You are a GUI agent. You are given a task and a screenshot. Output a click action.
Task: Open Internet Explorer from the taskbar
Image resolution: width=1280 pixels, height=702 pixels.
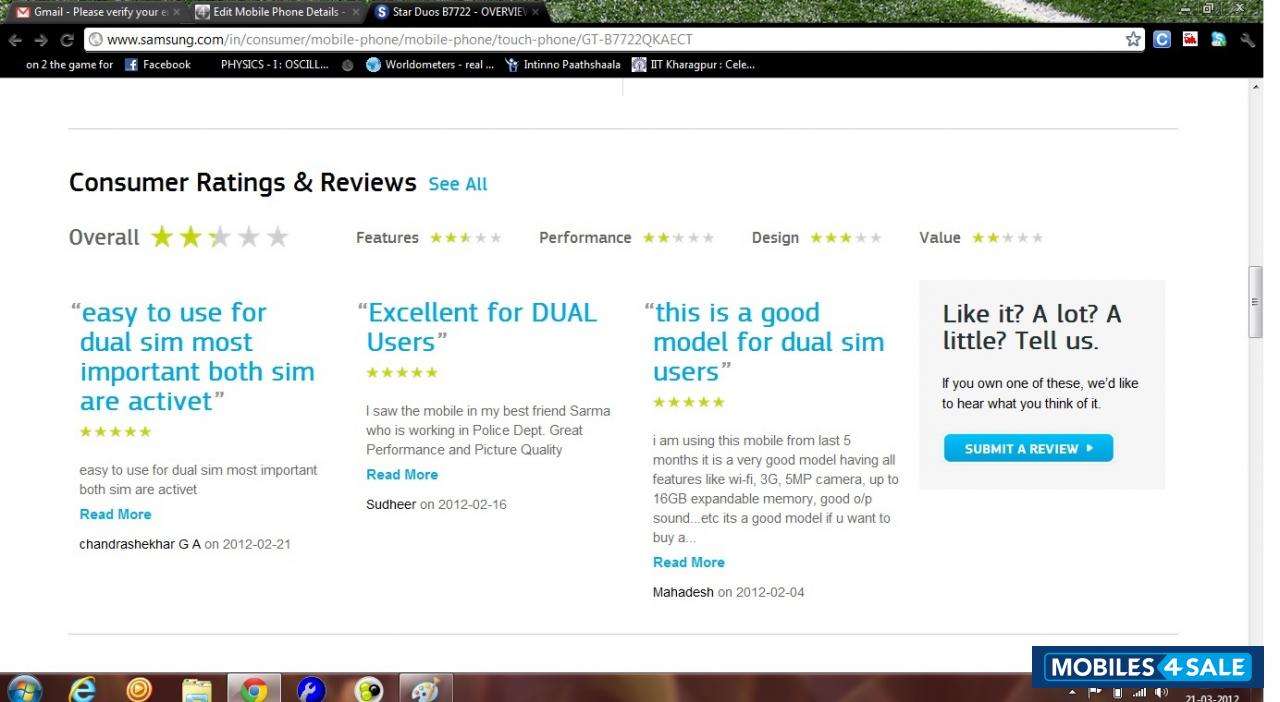(x=82, y=689)
